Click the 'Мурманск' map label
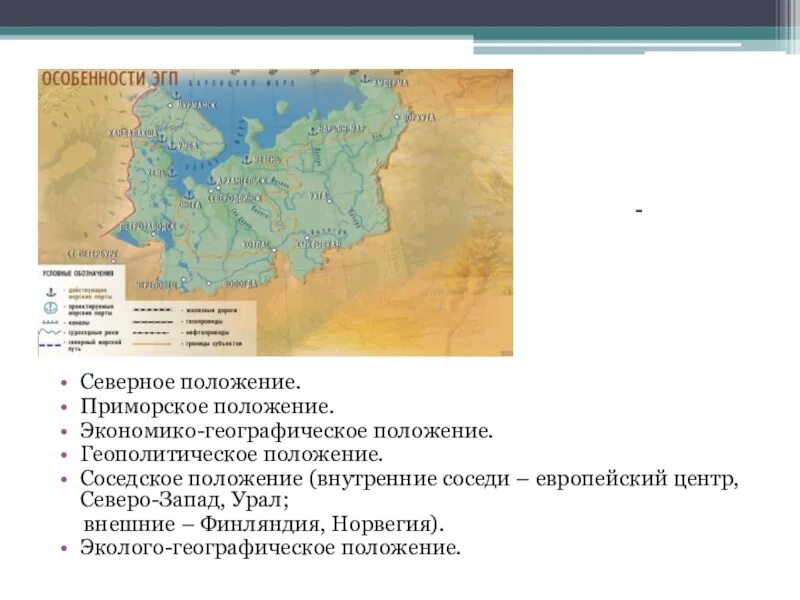This screenshot has height=600, width=800. coord(196,106)
